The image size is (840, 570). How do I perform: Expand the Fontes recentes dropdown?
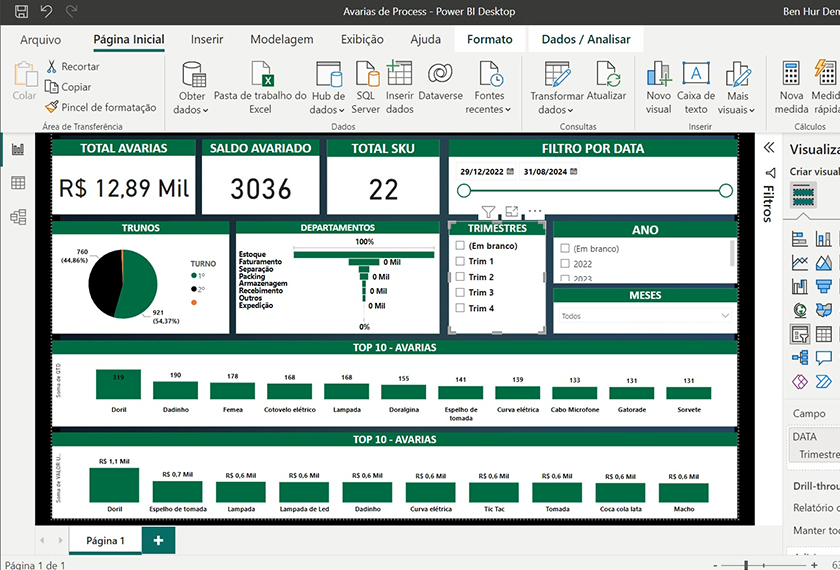489,110
